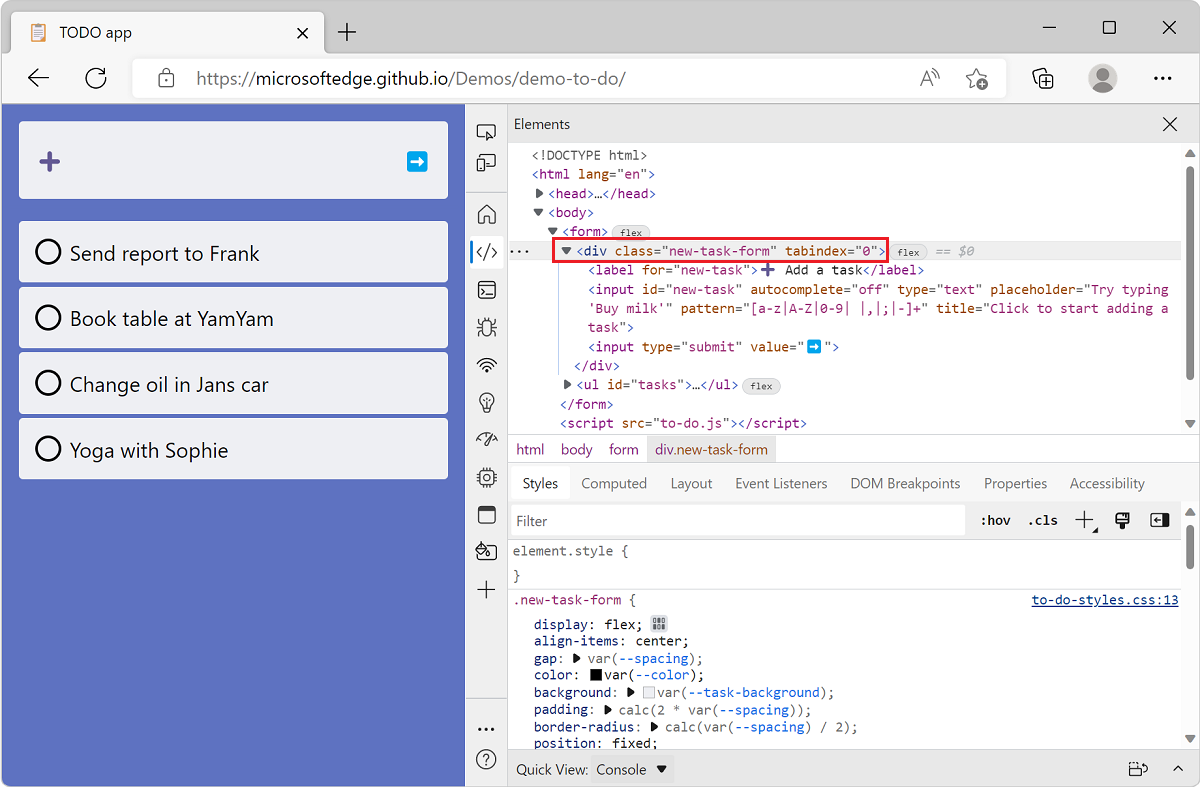This screenshot has width=1200, height=787.
Task: Reload the page in the browser
Action: [96, 78]
